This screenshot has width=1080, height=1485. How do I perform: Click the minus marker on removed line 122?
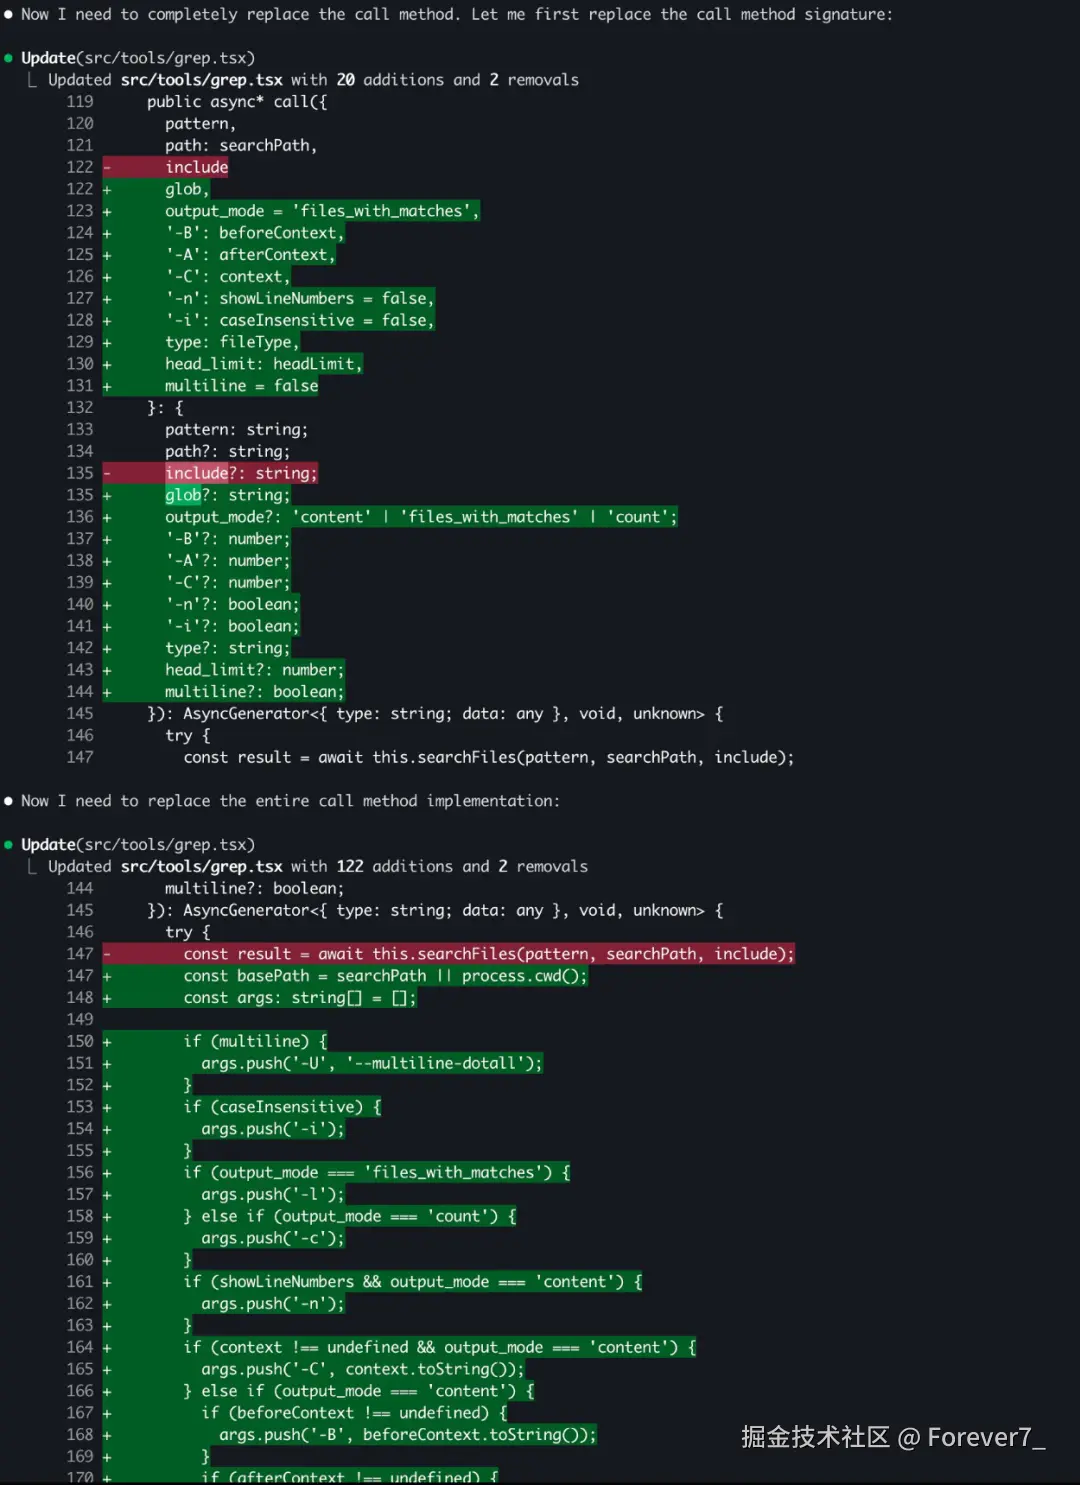point(107,167)
